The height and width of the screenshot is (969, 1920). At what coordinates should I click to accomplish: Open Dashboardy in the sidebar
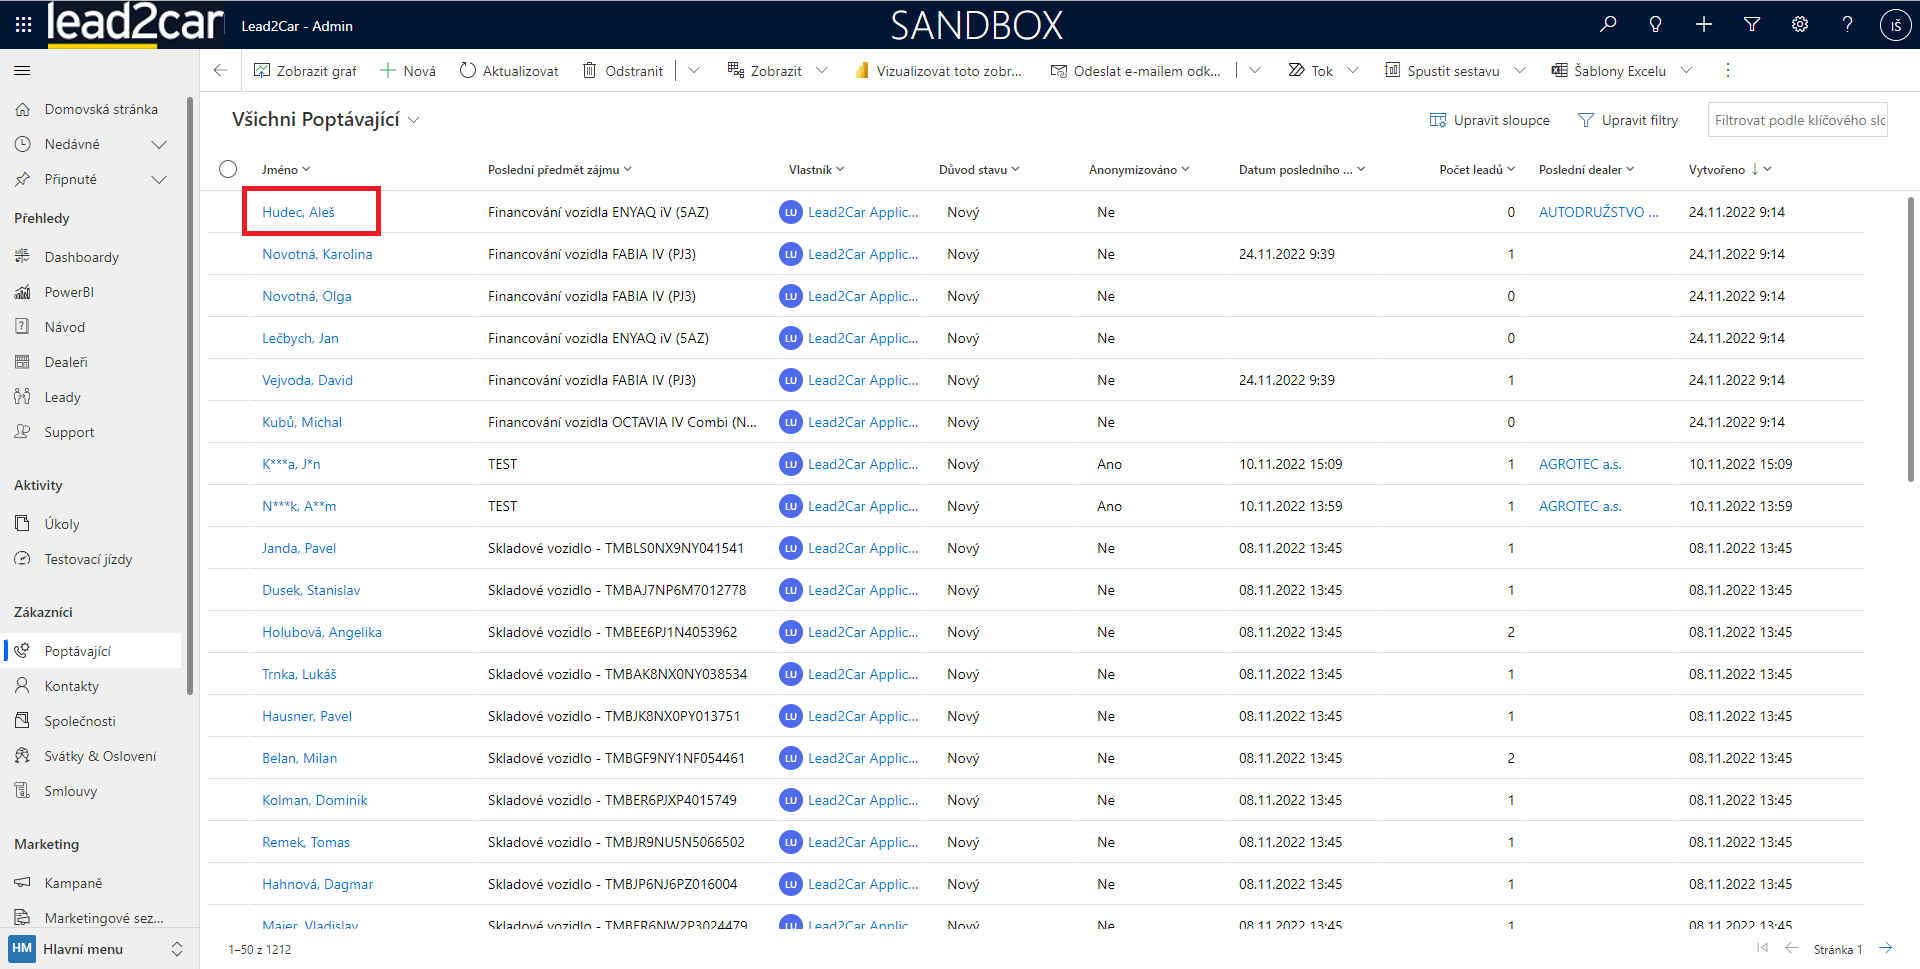click(x=81, y=257)
